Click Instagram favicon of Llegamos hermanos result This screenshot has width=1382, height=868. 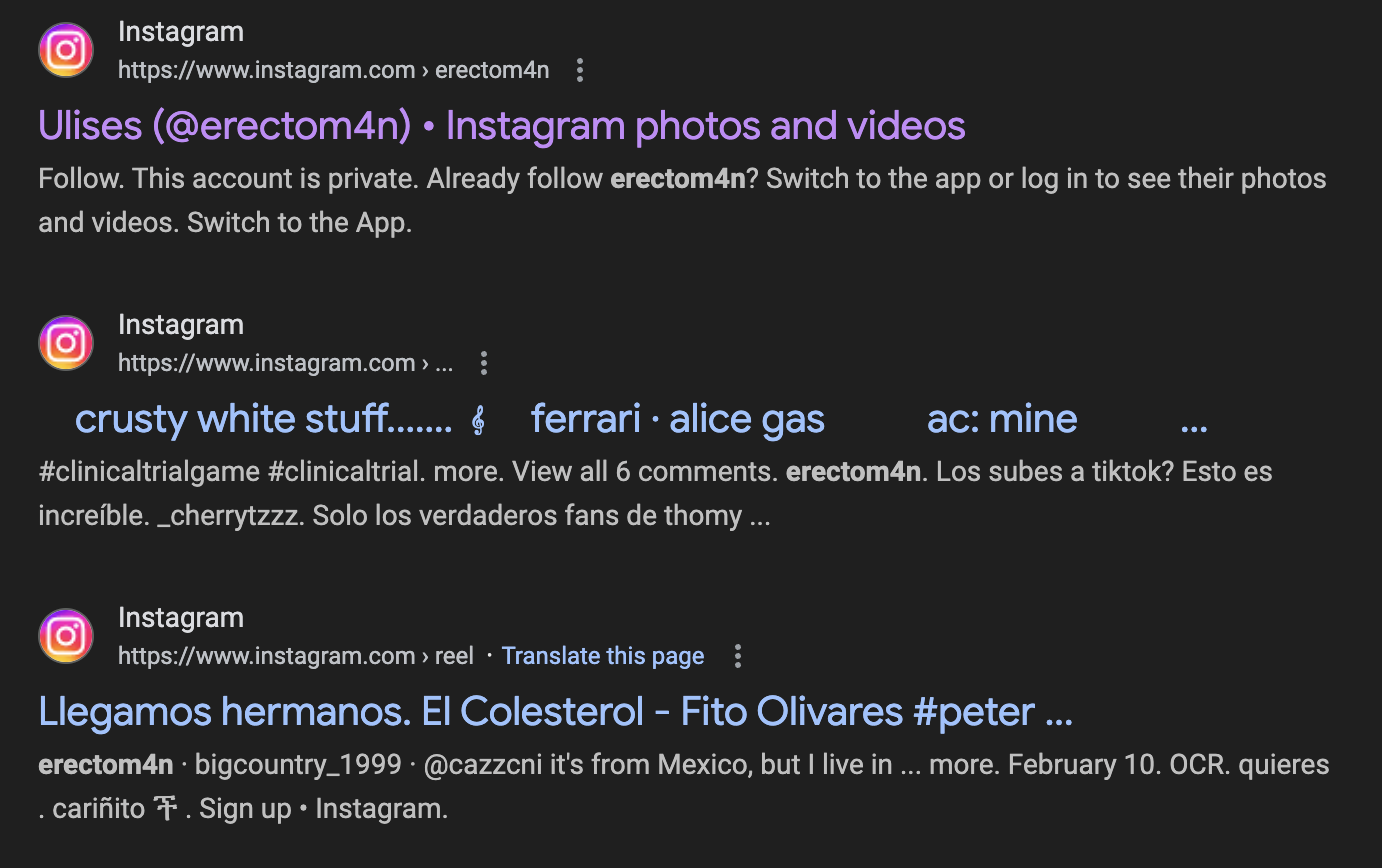pos(66,636)
